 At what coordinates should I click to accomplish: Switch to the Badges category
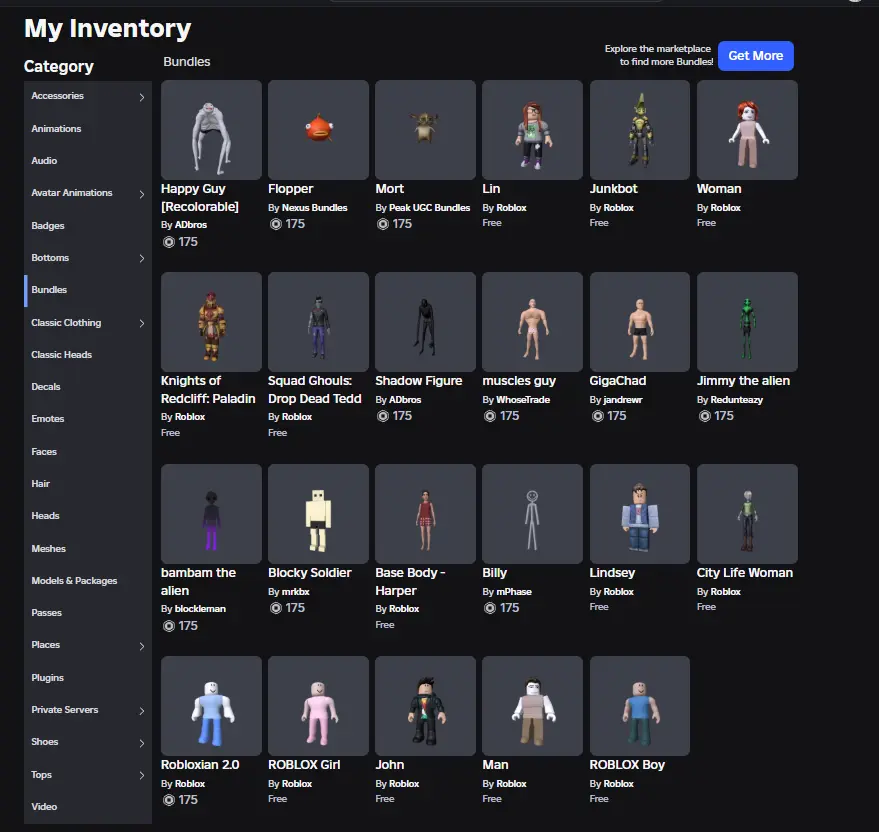(x=48, y=226)
